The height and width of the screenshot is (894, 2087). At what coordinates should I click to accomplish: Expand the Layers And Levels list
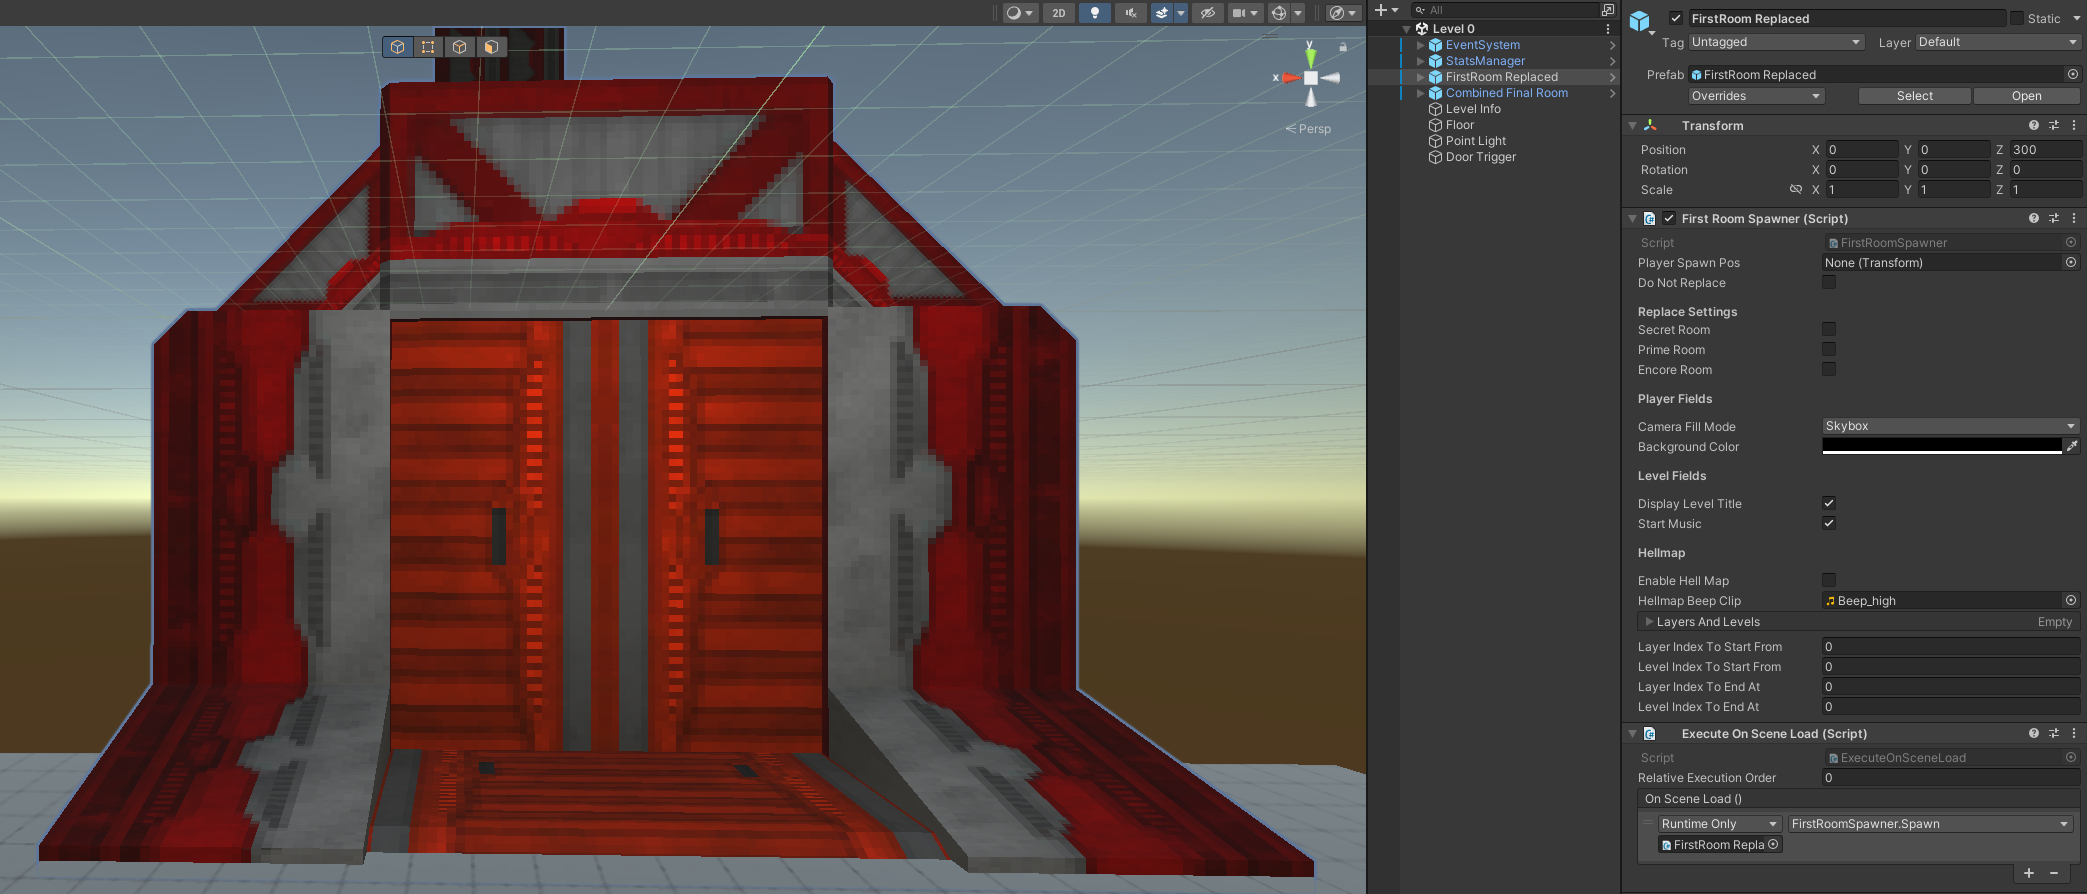[x=1649, y=622]
